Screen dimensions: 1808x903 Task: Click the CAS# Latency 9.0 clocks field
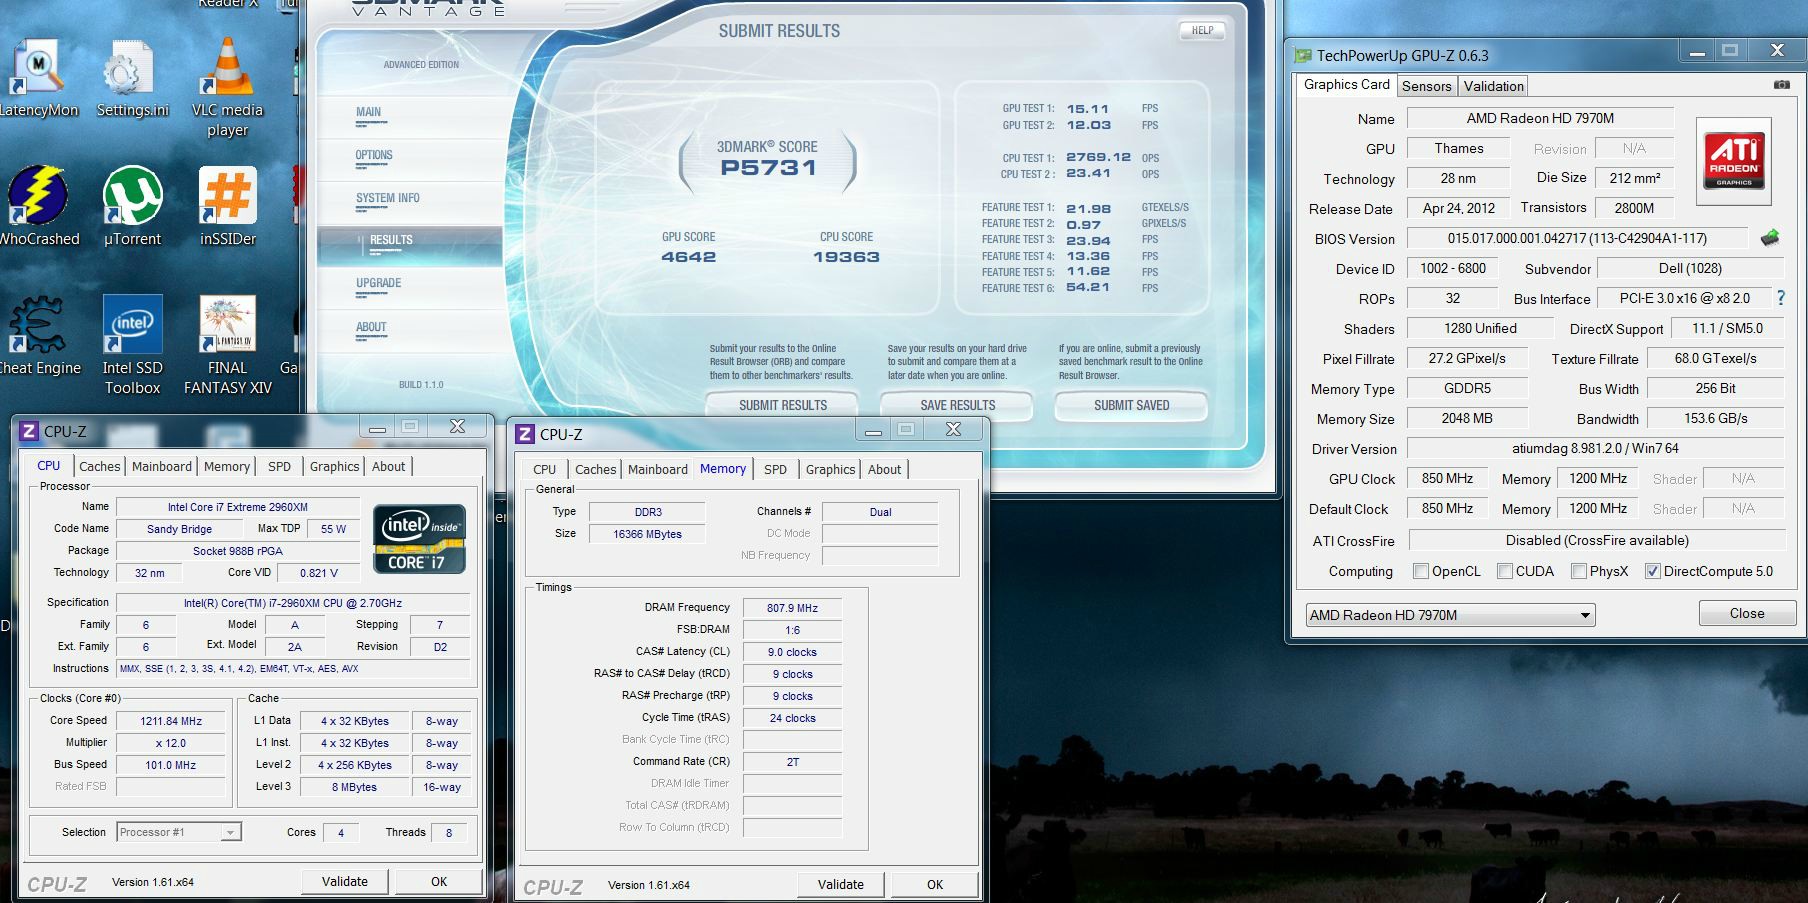coord(792,652)
